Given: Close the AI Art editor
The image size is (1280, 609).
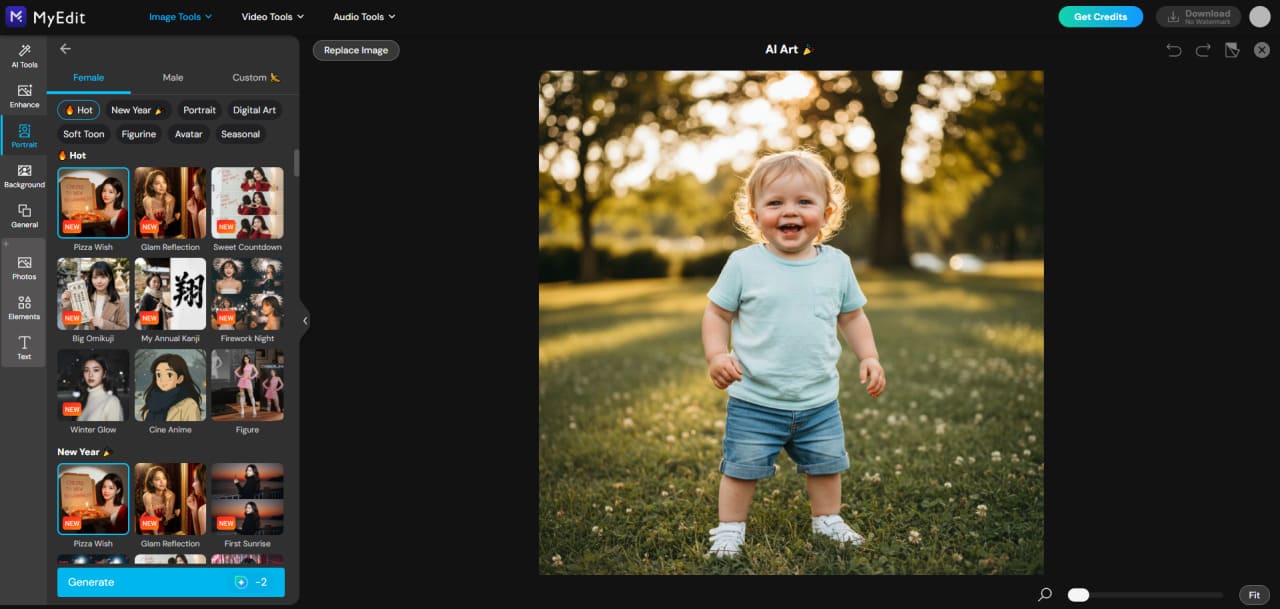Looking at the screenshot, I should point(1262,50).
